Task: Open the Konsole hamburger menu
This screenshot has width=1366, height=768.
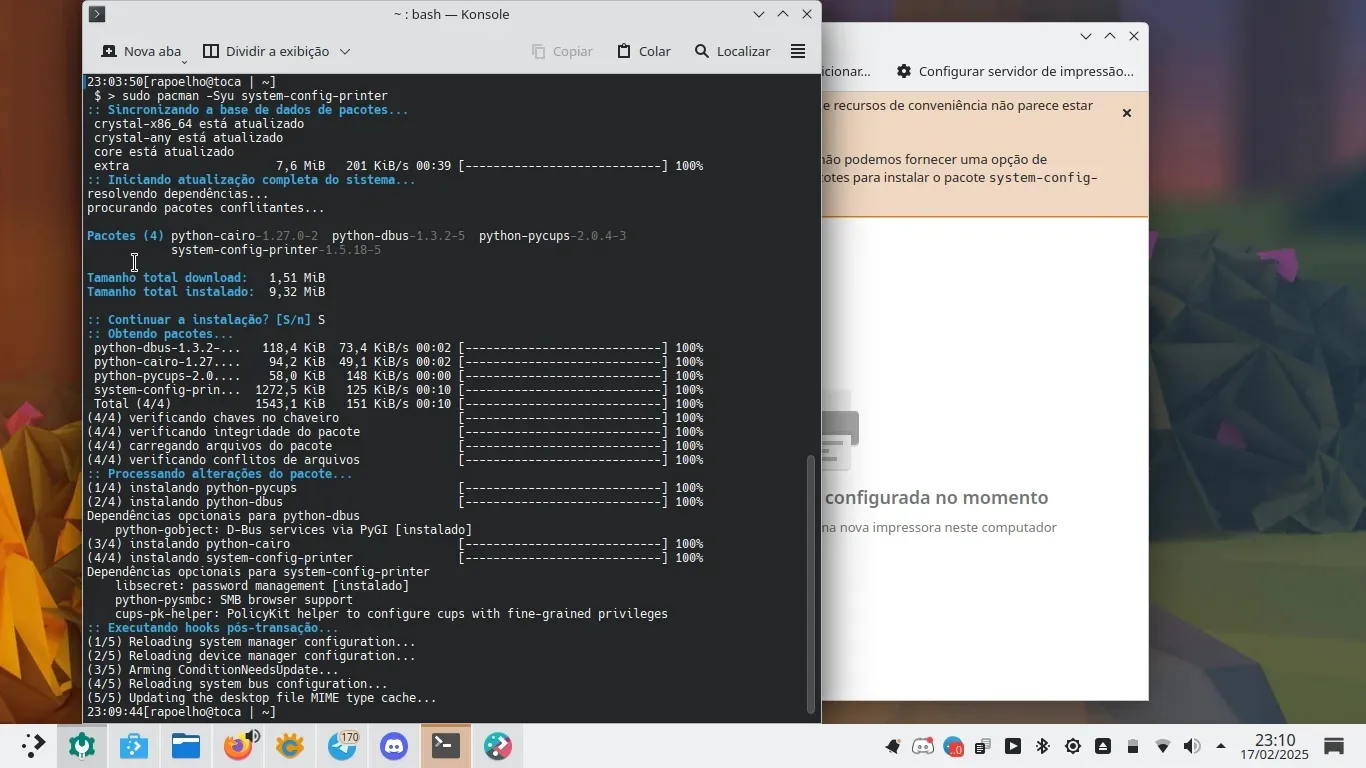Action: (x=797, y=51)
